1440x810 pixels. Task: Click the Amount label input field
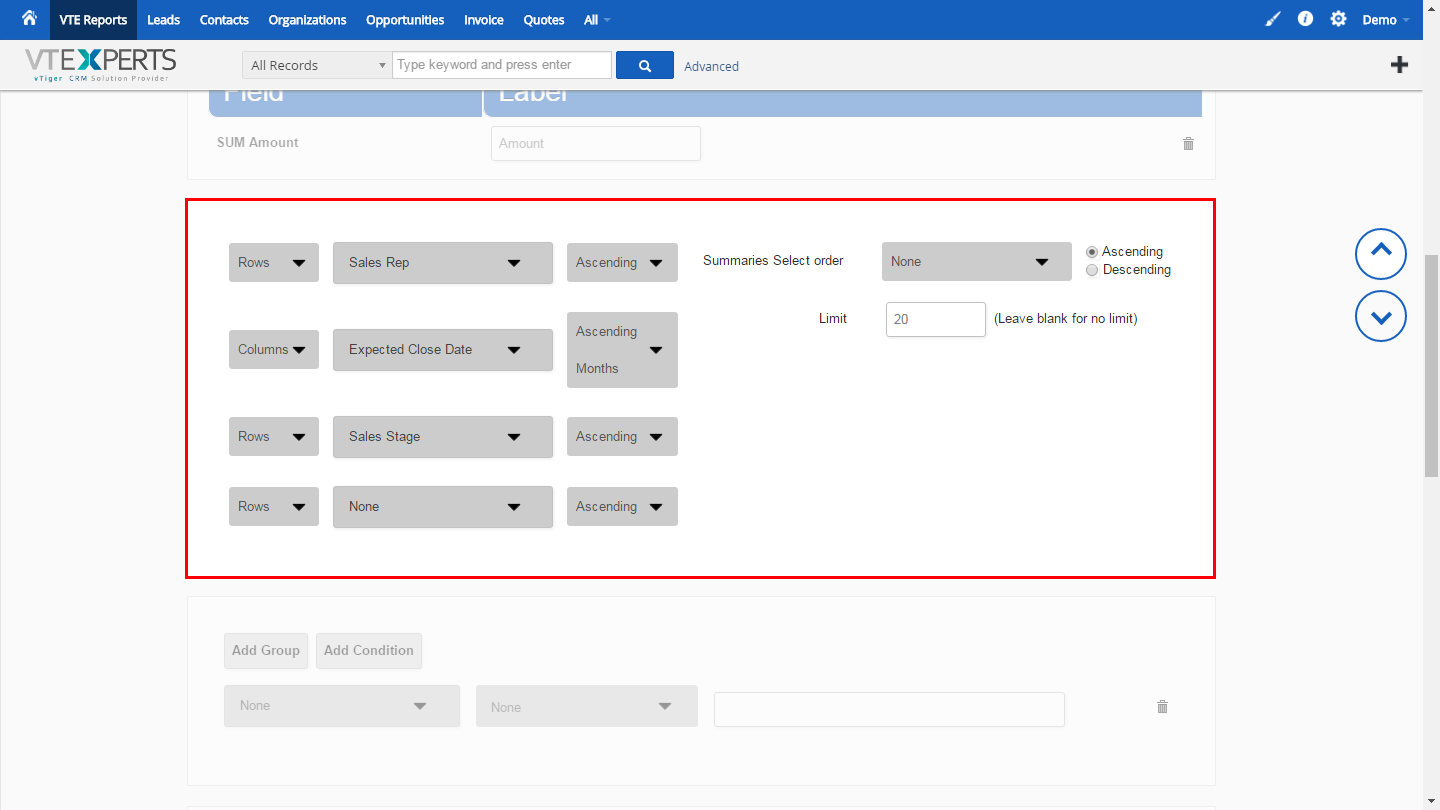pyautogui.click(x=596, y=143)
